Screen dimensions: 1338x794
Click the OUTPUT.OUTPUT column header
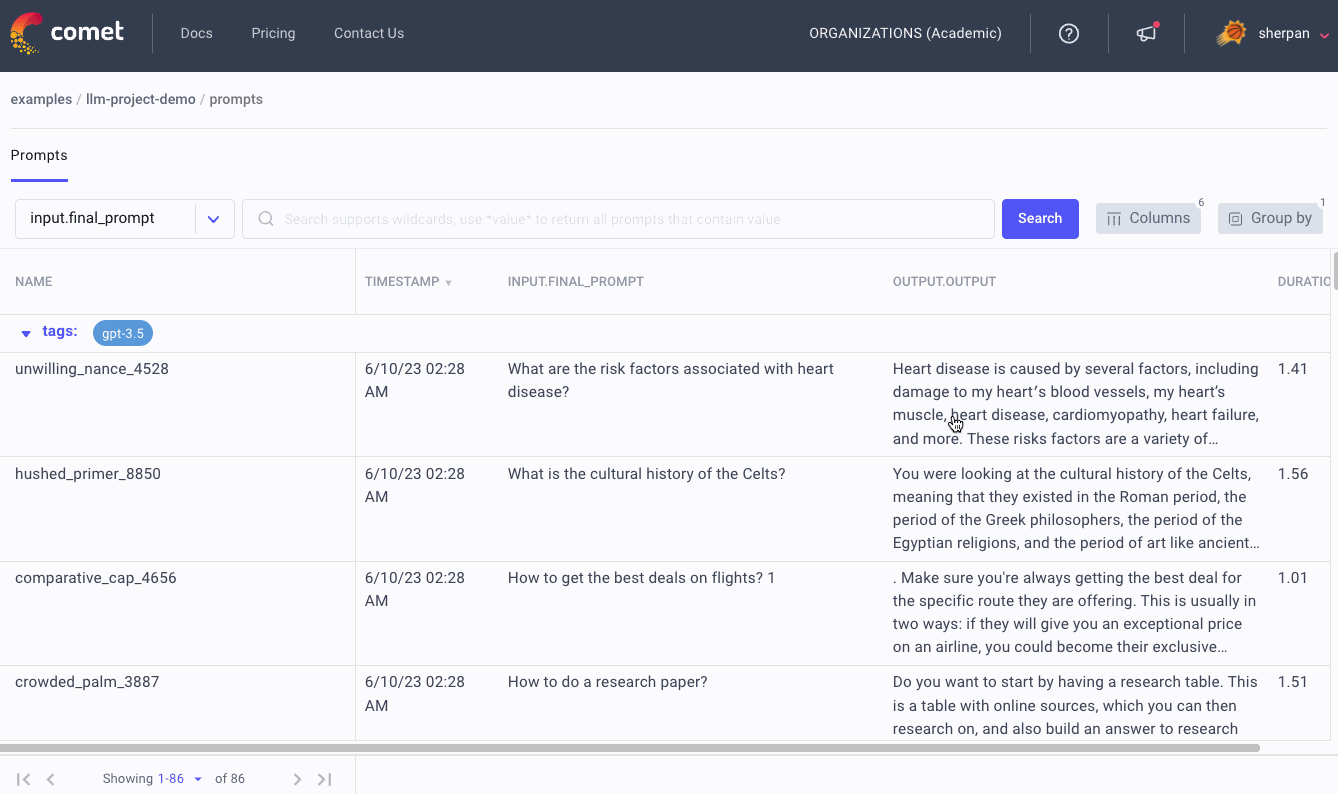coord(944,282)
